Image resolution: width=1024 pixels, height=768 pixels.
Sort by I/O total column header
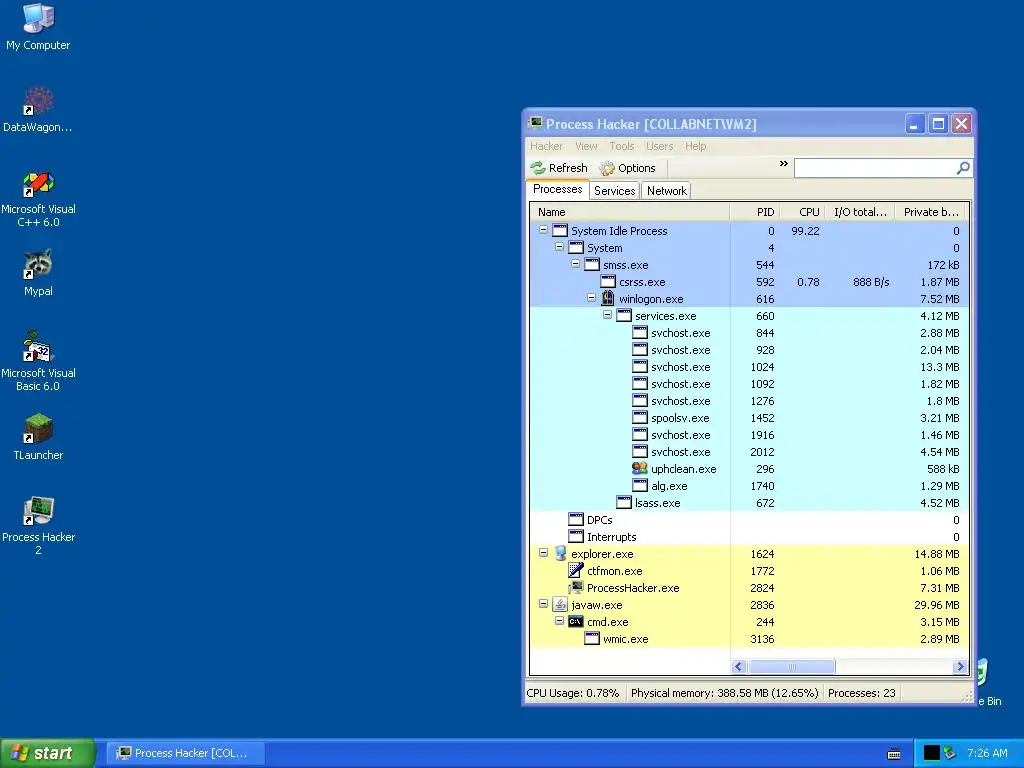coord(859,212)
